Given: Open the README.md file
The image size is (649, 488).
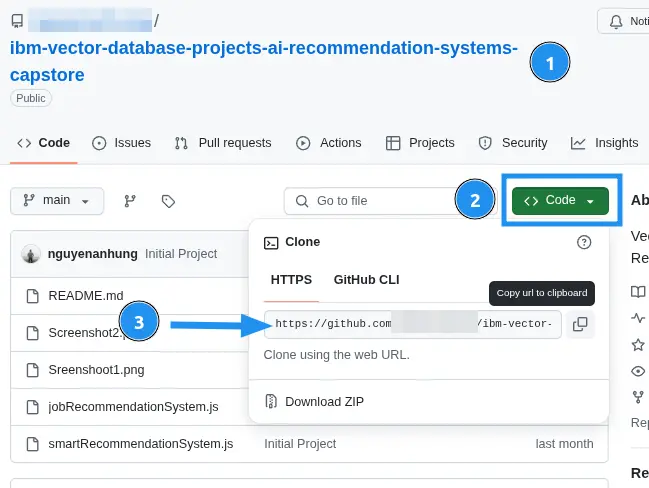Looking at the screenshot, I should pos(86,296).
